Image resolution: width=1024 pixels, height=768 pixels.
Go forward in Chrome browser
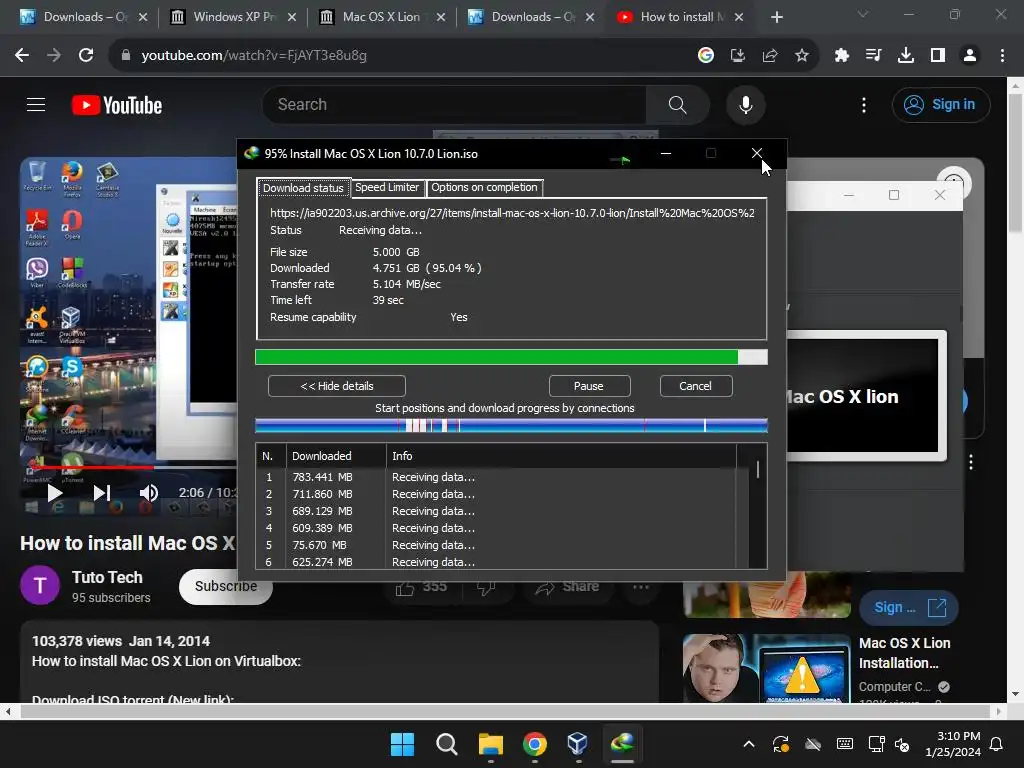click(x=54, y=56)
